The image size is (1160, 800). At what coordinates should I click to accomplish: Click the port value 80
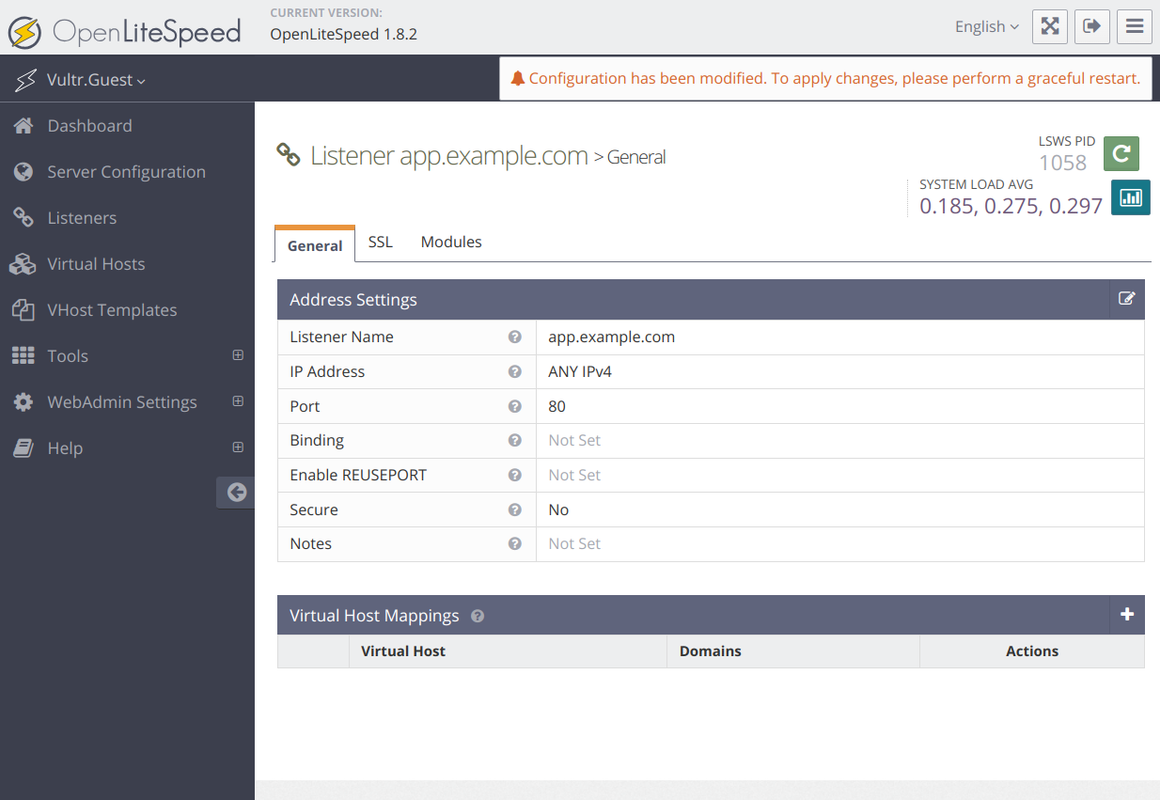tap(557, 406)
